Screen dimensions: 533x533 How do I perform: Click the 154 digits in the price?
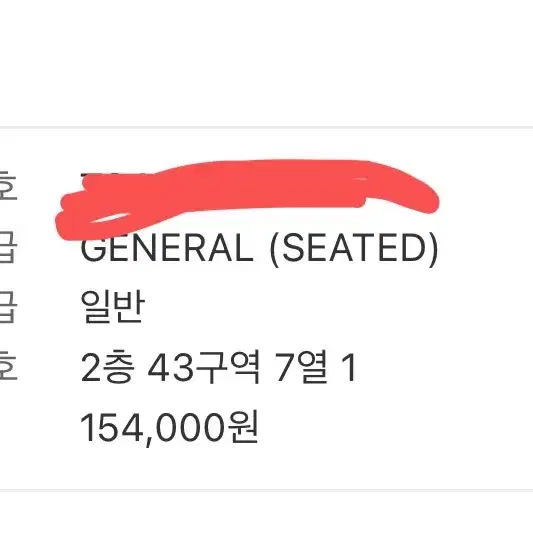point(111,427)
